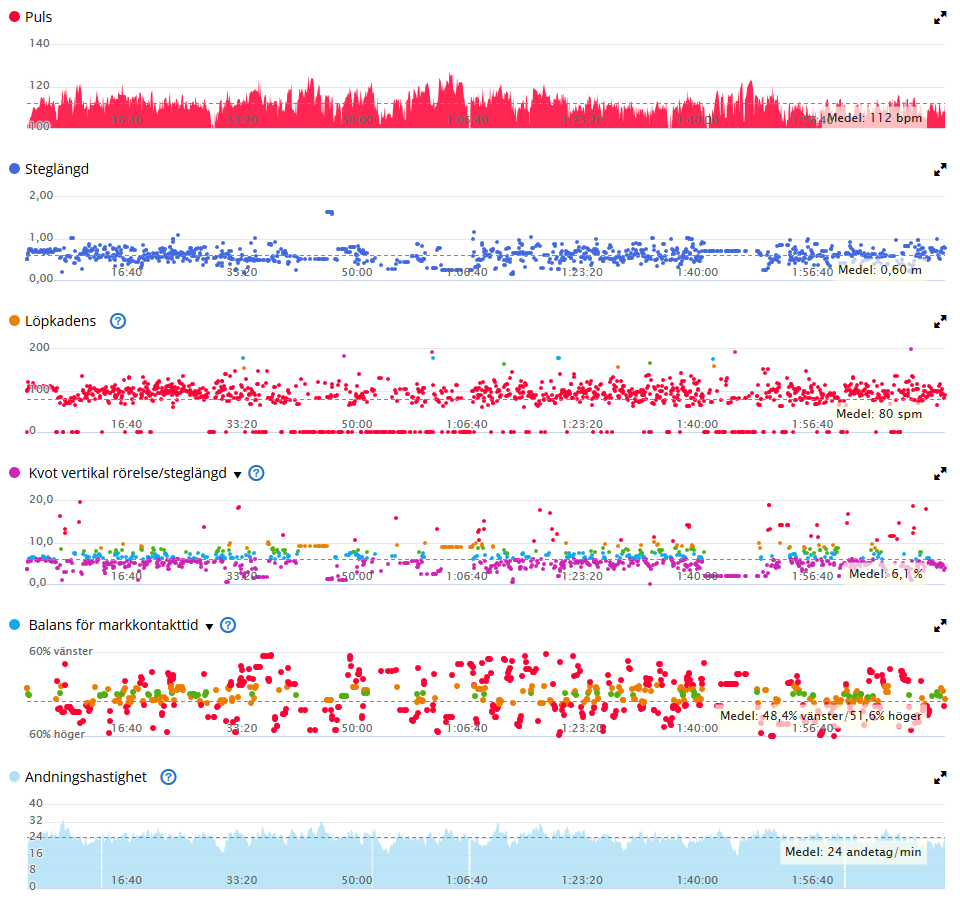Open help for Andningshastighet

click(168, 777)
